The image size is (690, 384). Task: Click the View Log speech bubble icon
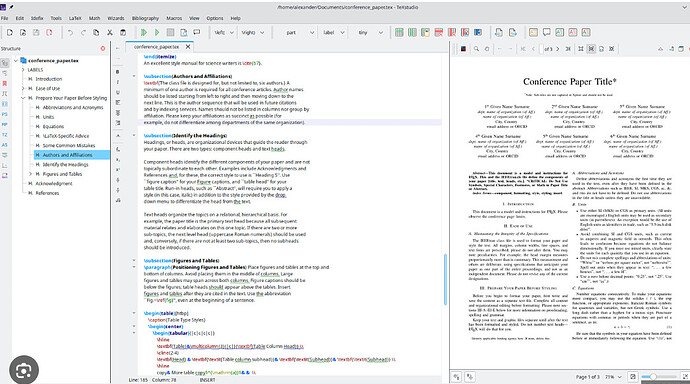(x=197, y=33)
